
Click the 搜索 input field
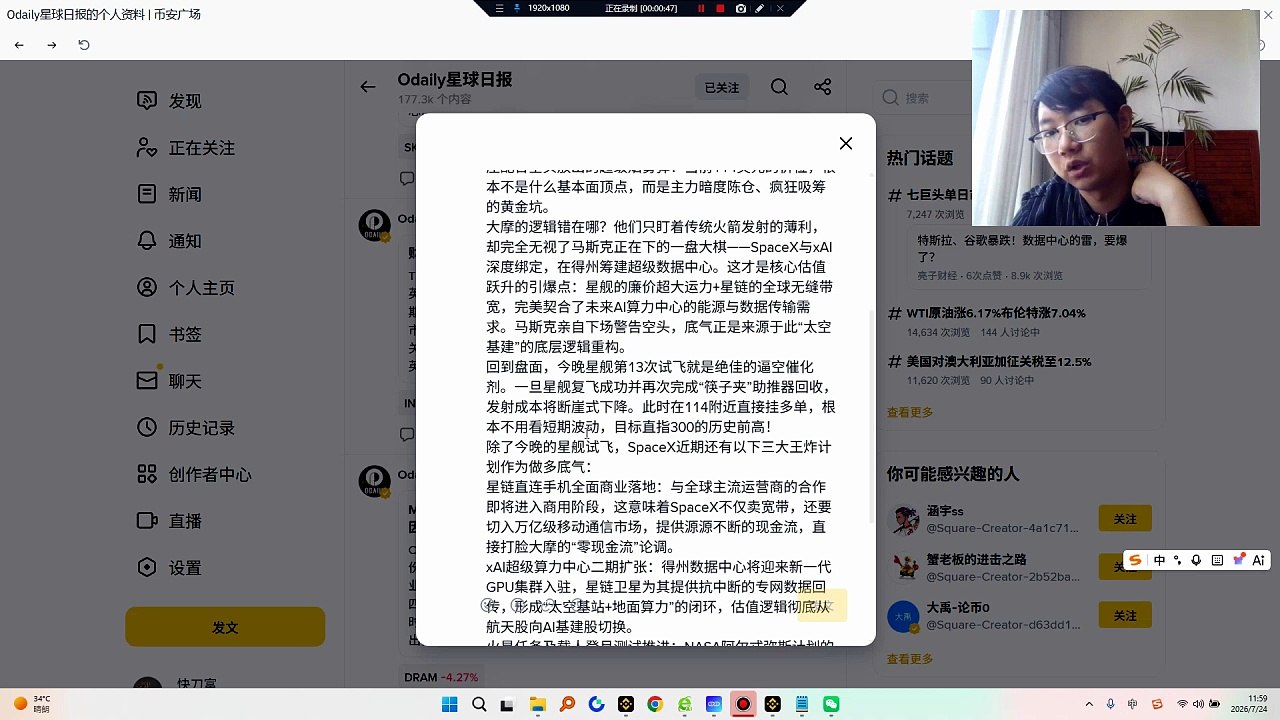coord(925,98)
